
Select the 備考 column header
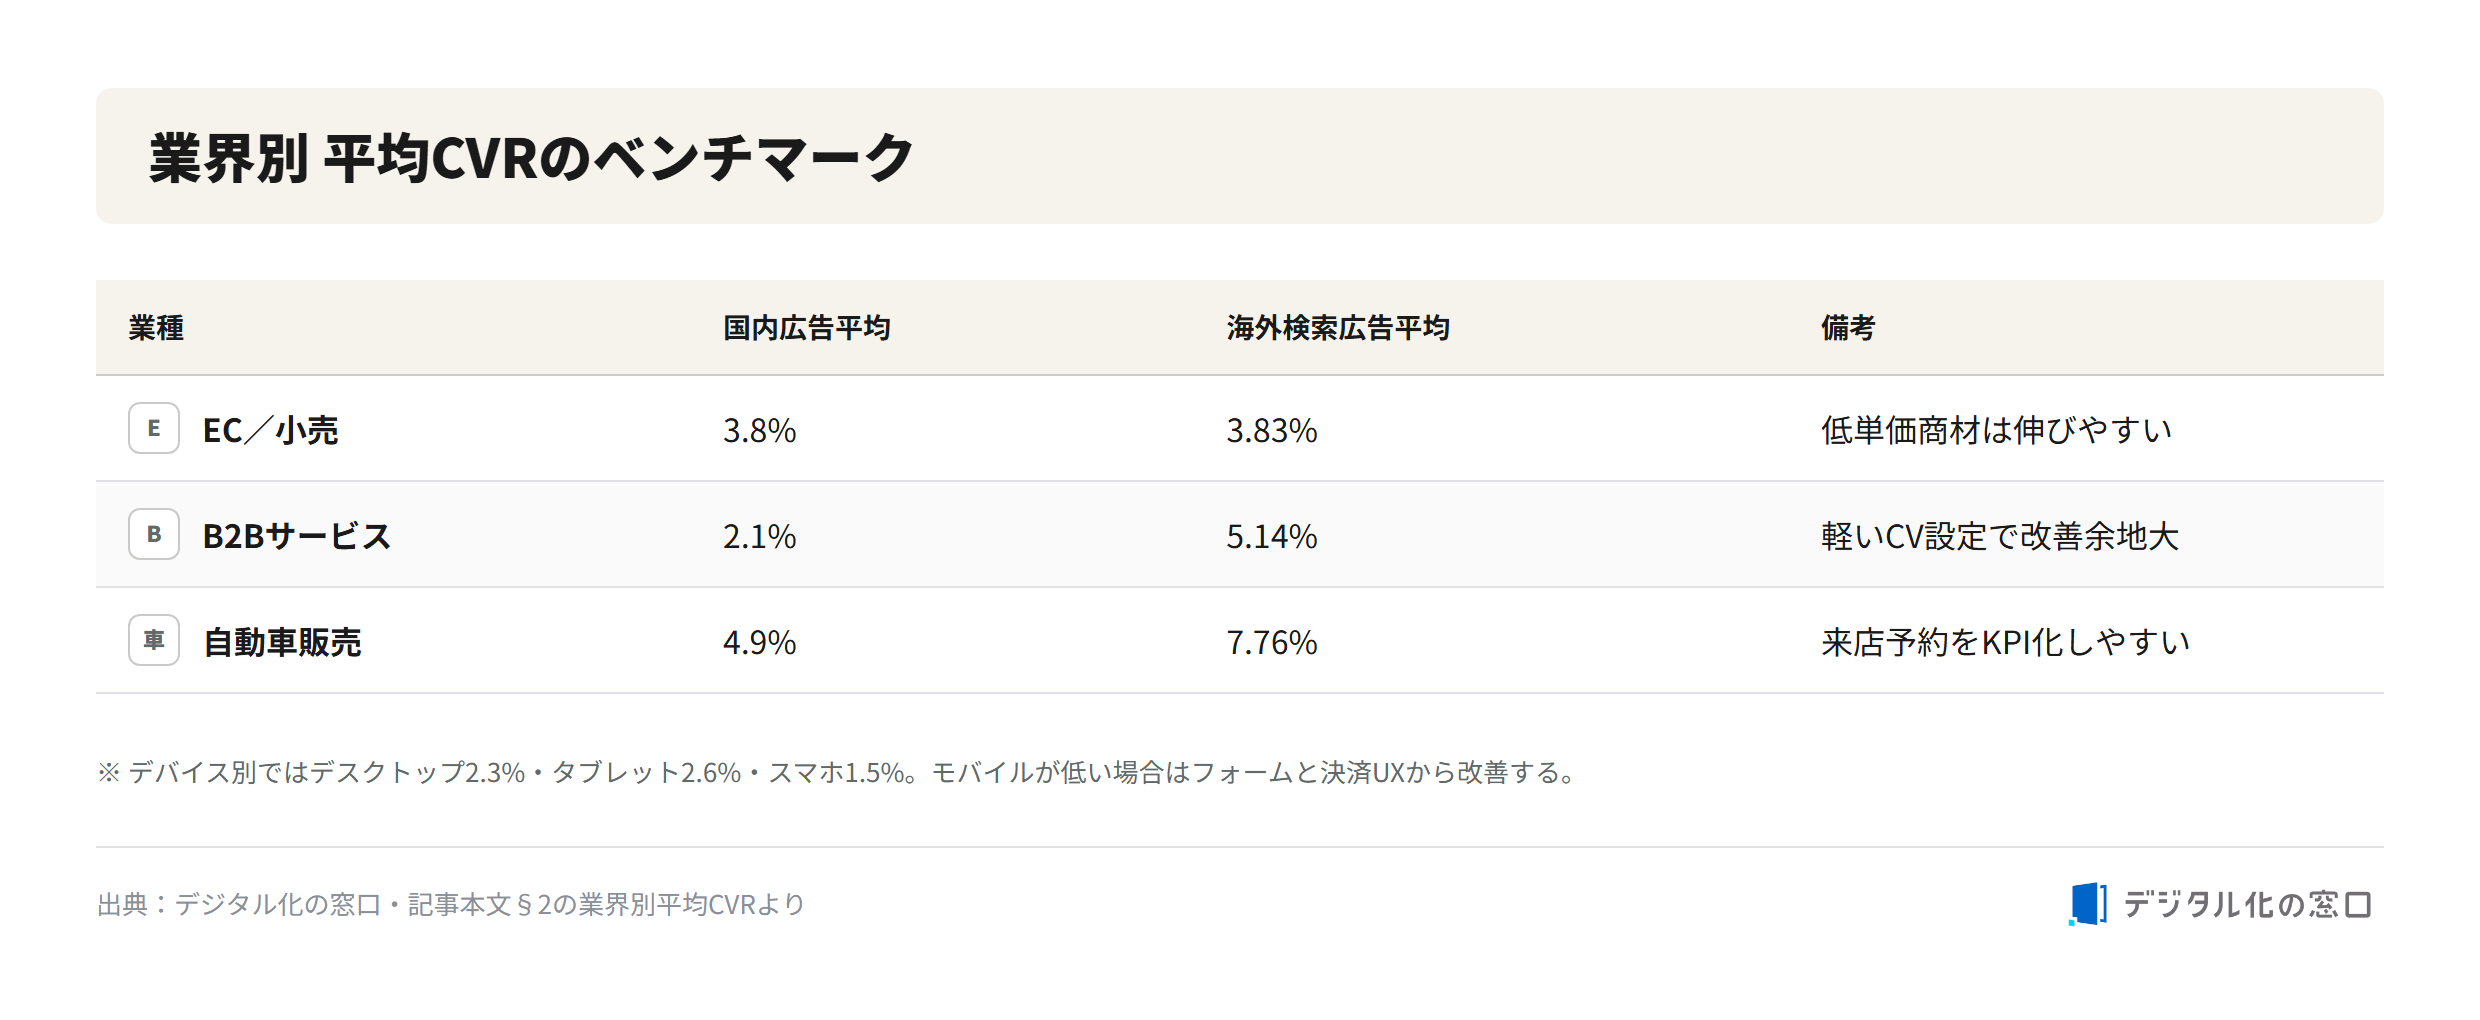pyautogui.click(x=1848, y=328)
